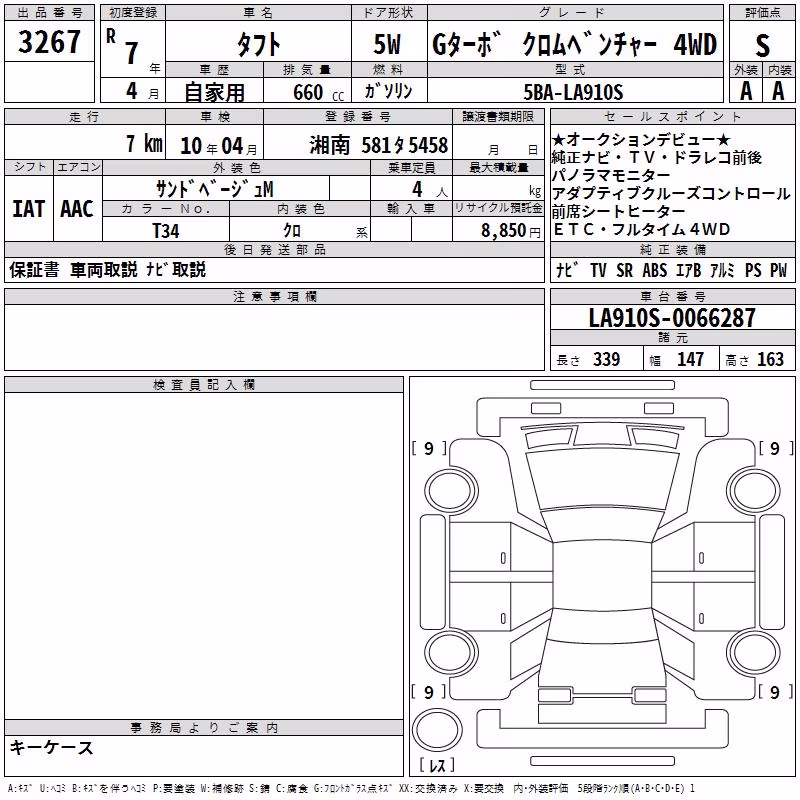Click the ETC・フルタイム4WD line
This screenshot has height=800, width=800.
(642, 230)
